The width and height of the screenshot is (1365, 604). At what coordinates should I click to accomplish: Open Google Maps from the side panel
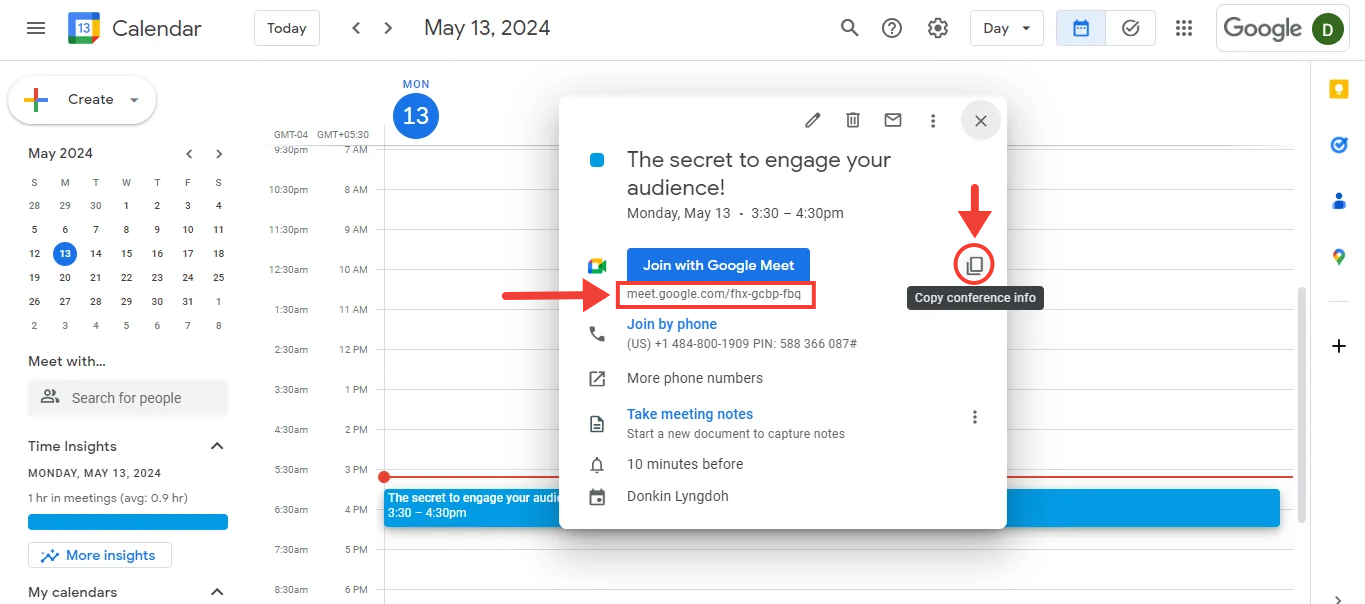coord(1339,257)
